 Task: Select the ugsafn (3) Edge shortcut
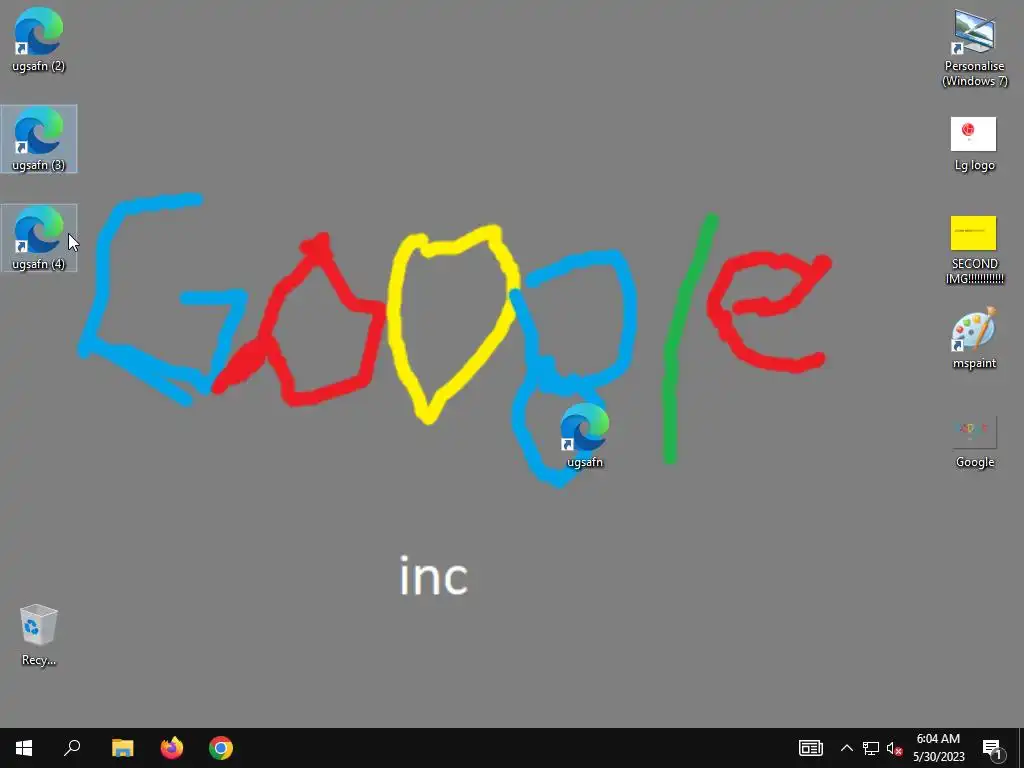point(39,138)
